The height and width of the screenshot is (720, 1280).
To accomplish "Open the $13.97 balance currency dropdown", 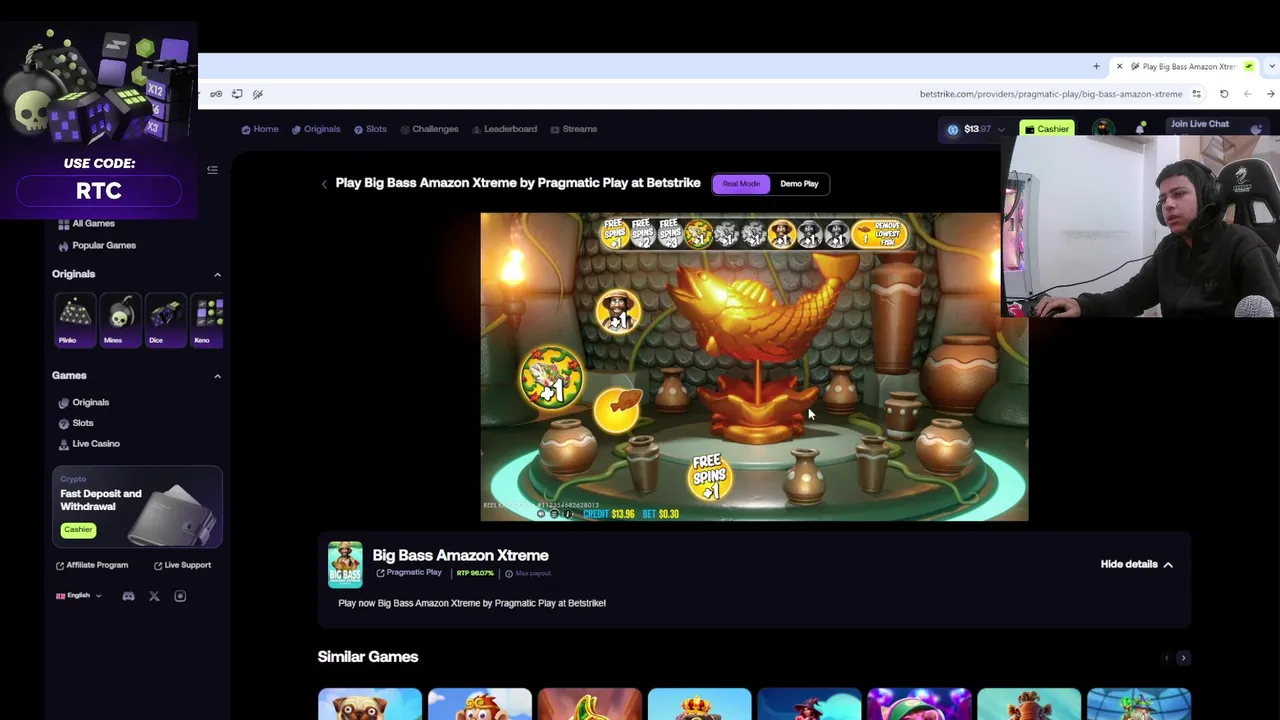I will click(976, 129).
